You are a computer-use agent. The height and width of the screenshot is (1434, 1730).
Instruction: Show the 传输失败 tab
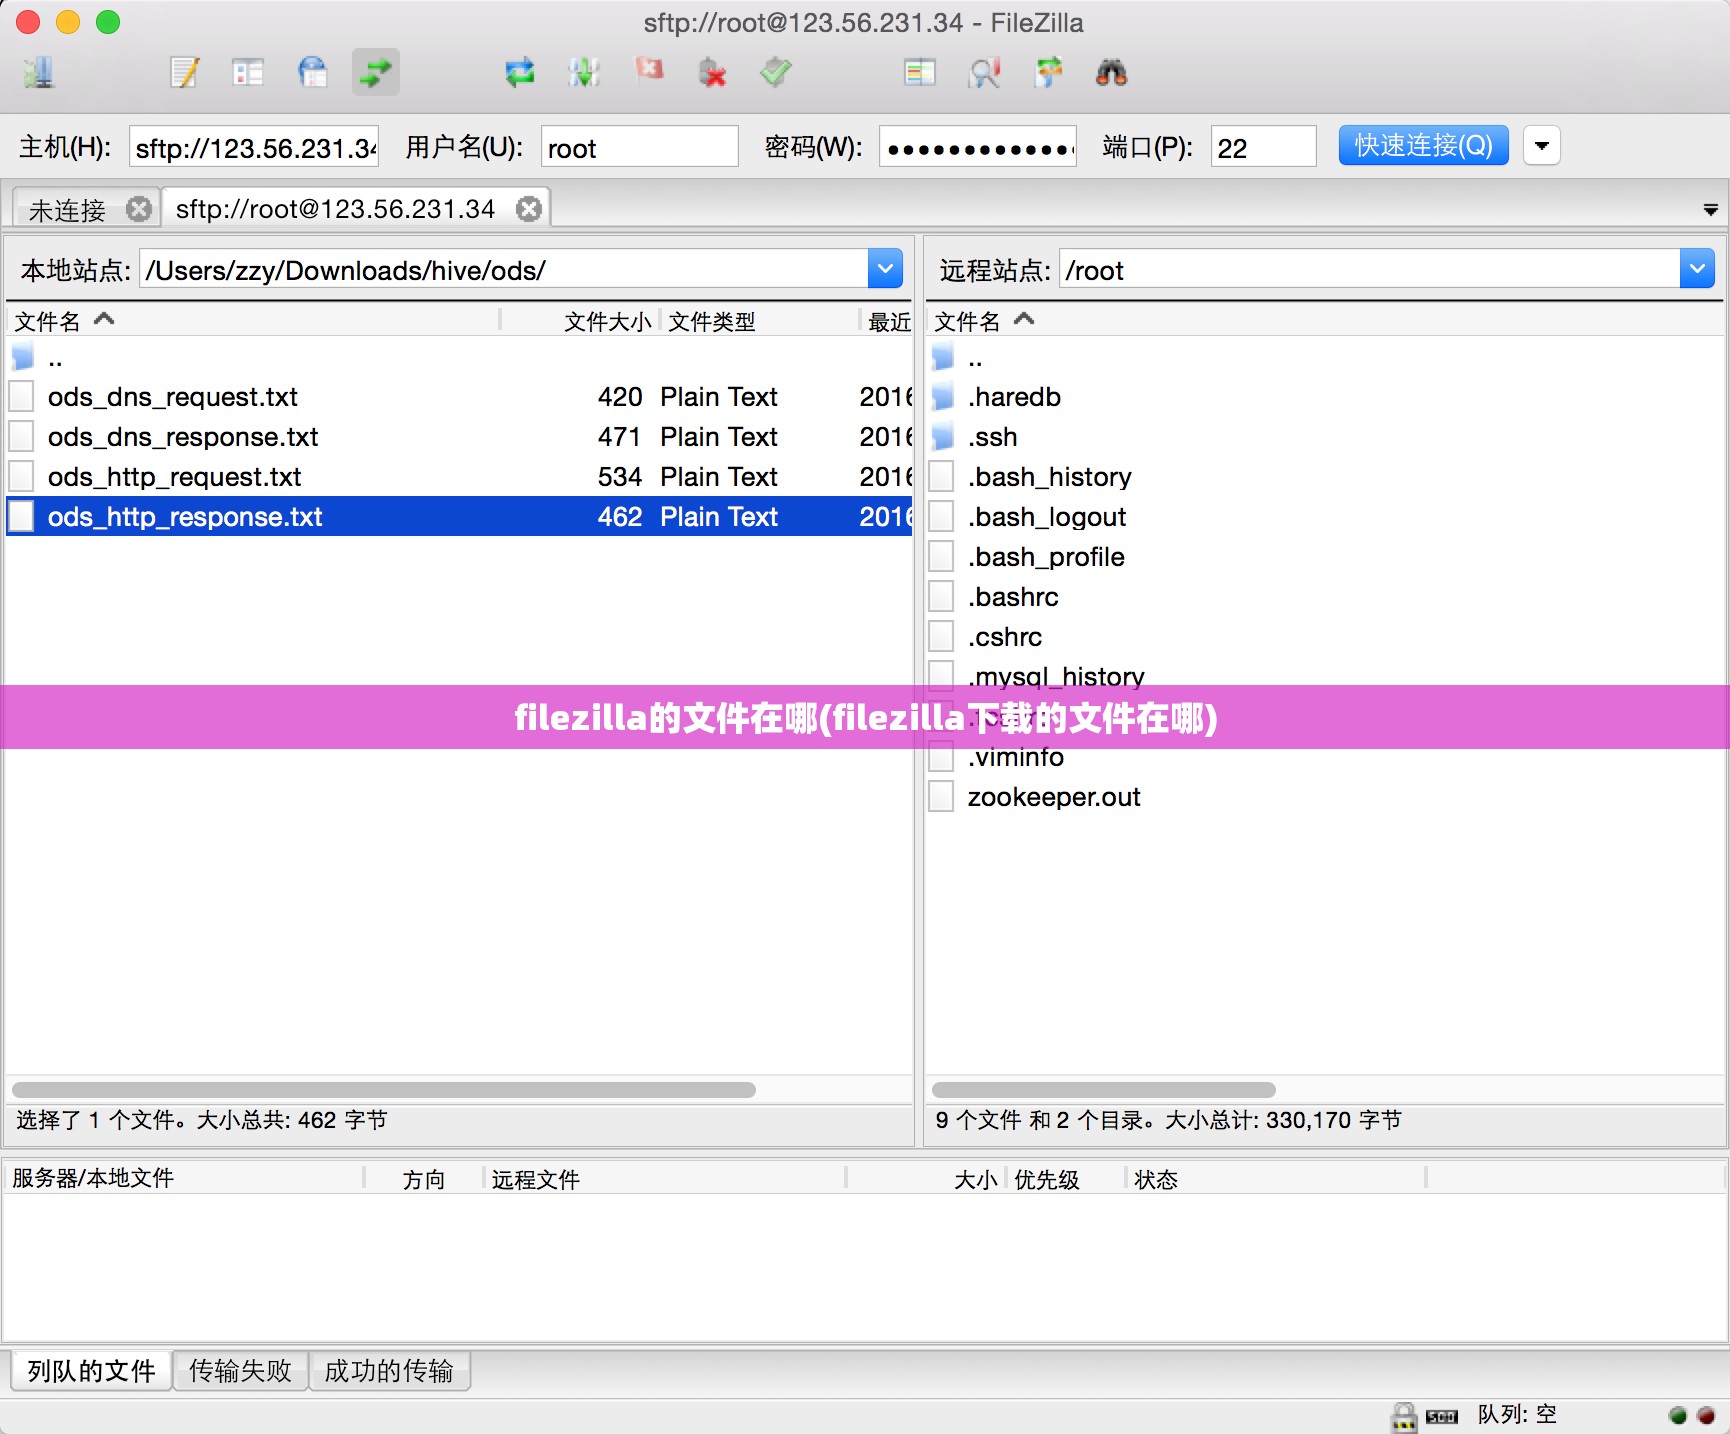[240, 1370]
